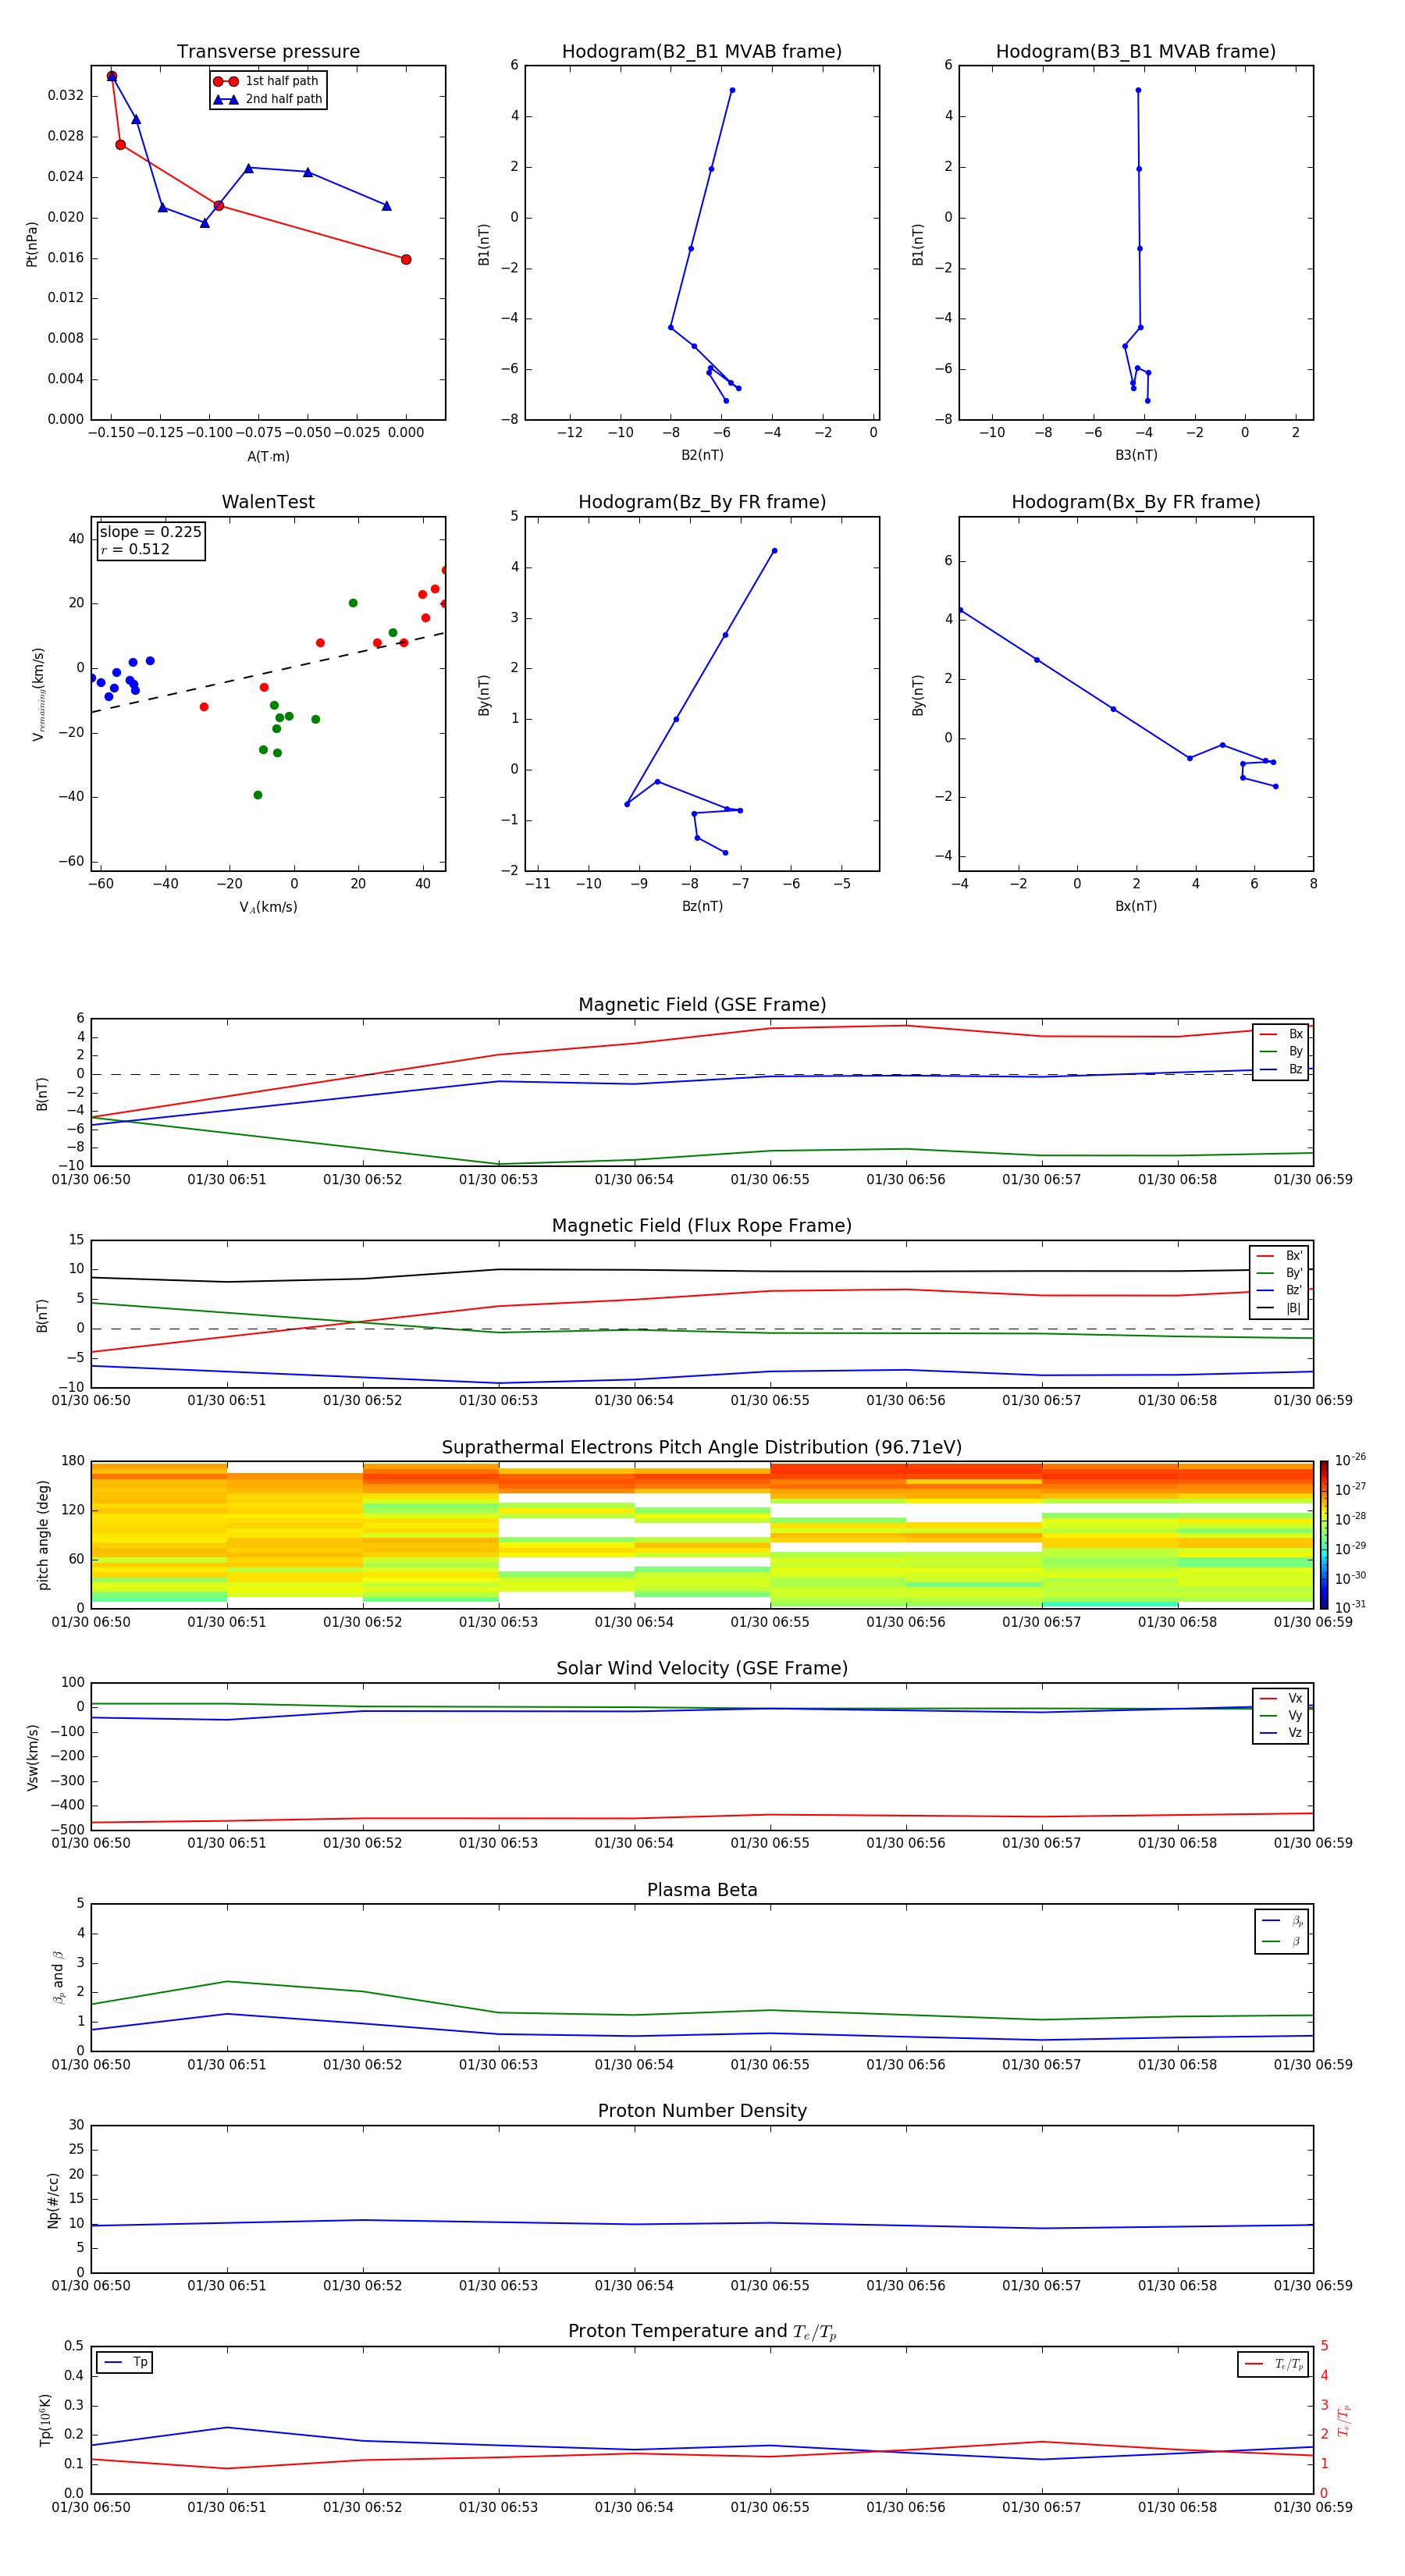Click the 10^-31 color scale label
The image size is (1405, 2576).
click(x=1350, y=1607)
